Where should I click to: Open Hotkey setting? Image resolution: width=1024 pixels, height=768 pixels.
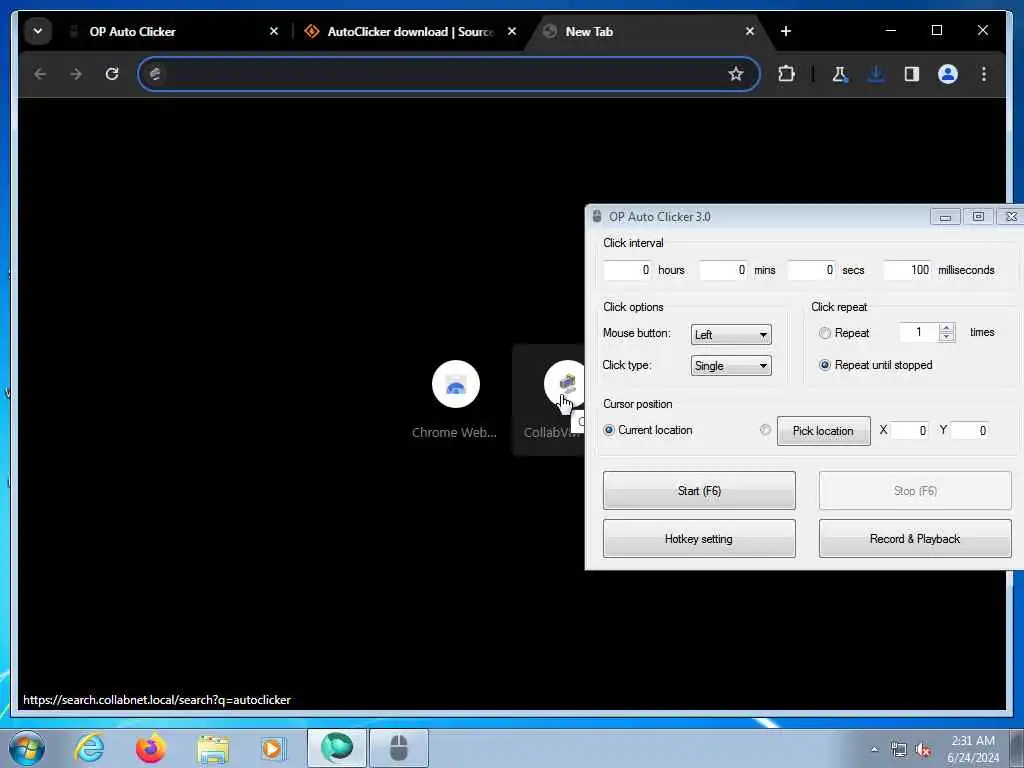(x=699, y=539)
